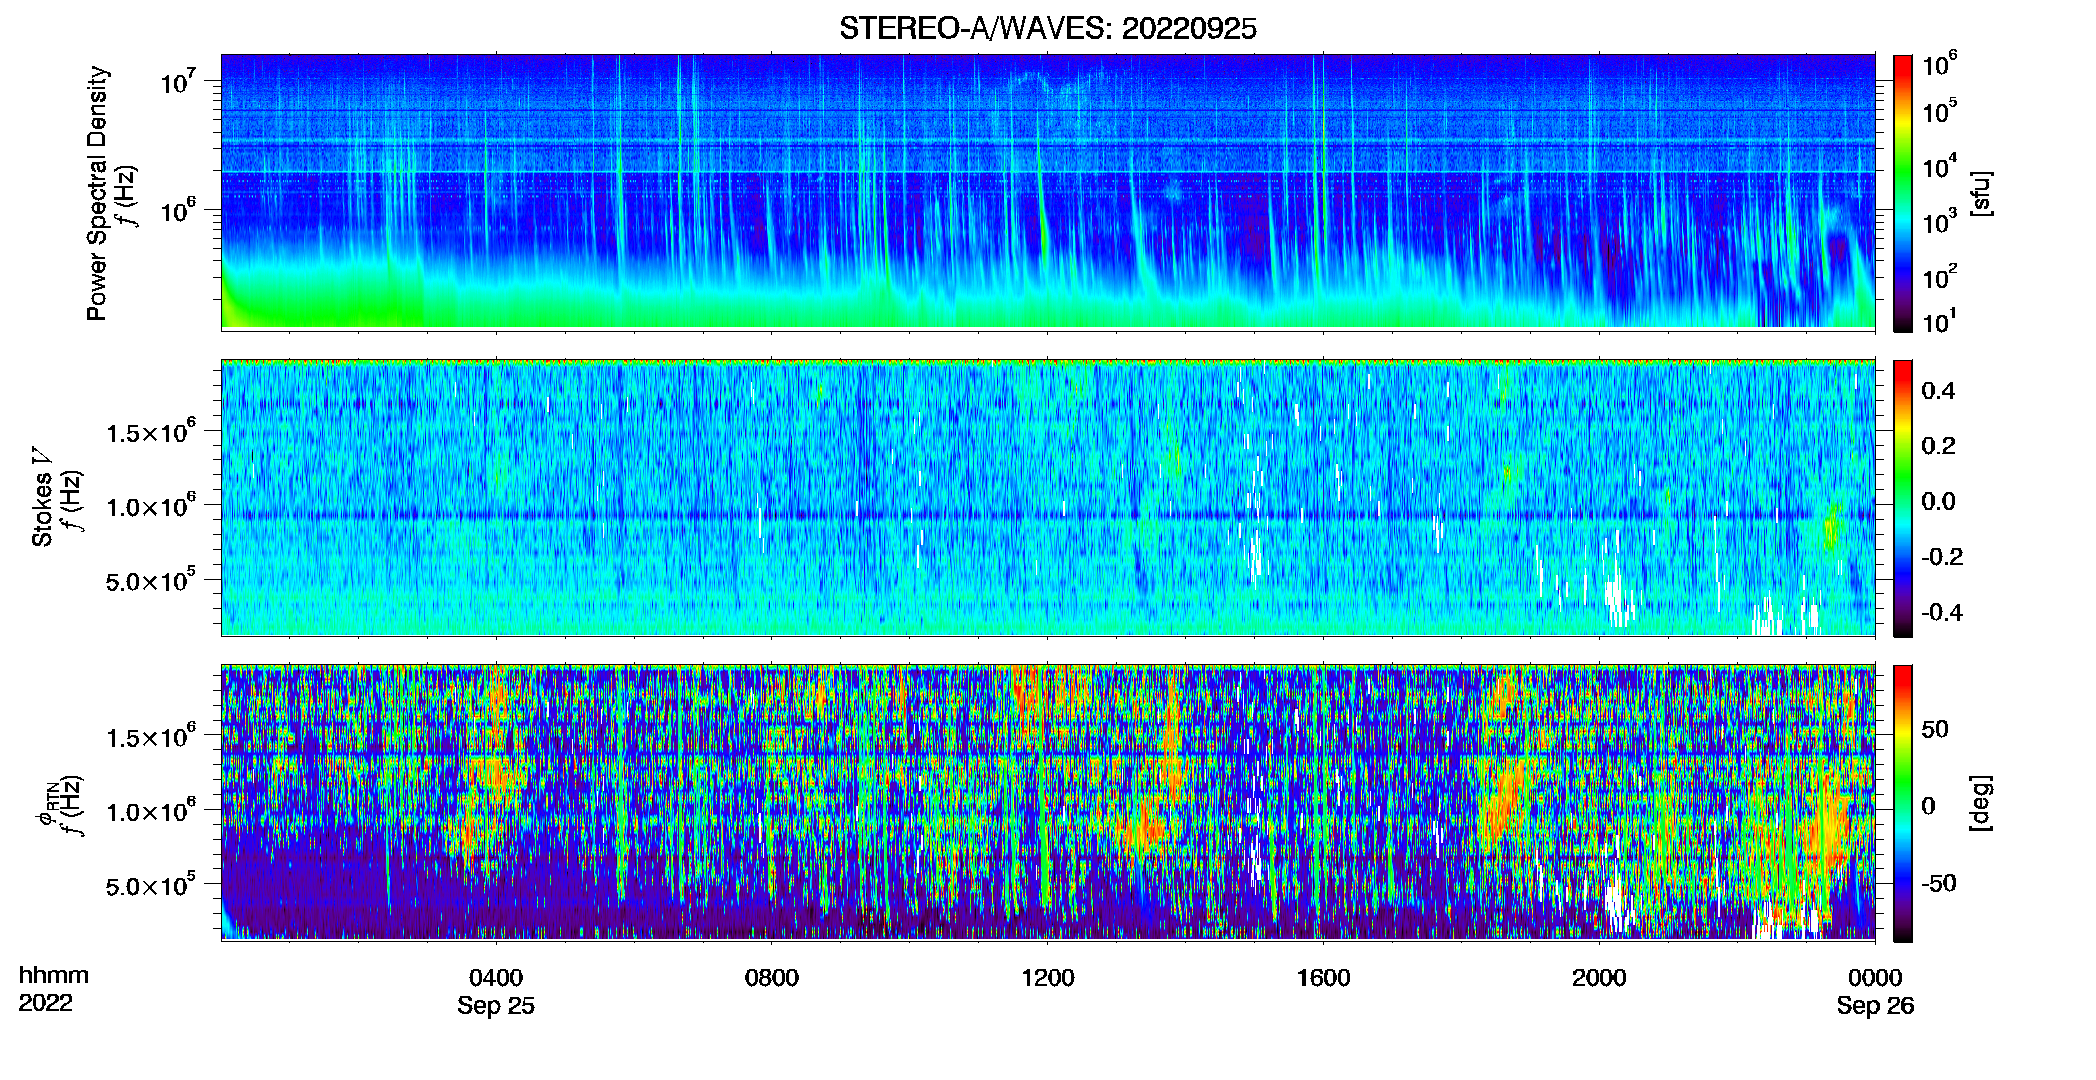Viewport: 2096px width, 1080px height.
Task: Click the 50 label on the degrees colorbar
Action: 1935,729
